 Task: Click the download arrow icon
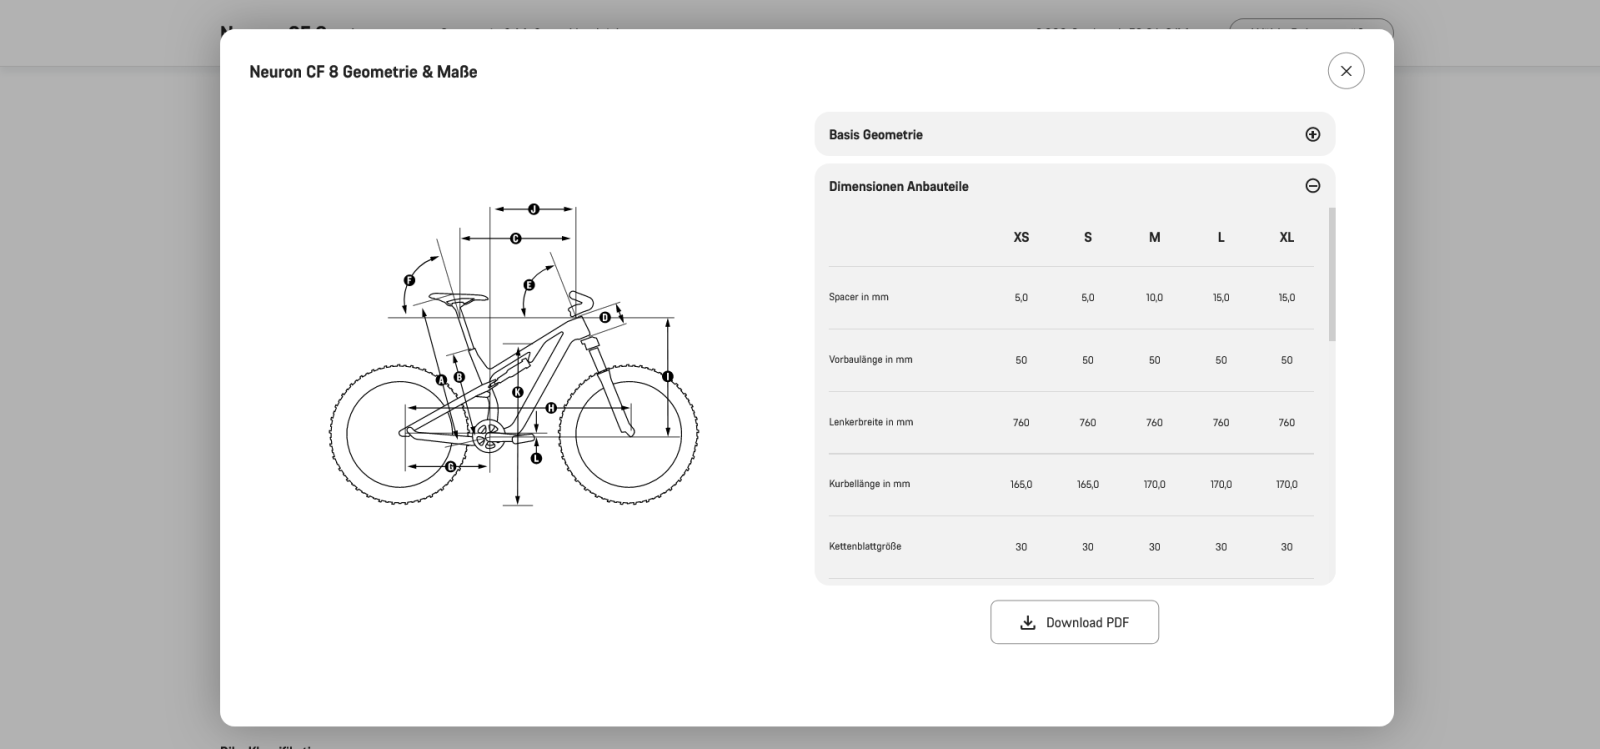click(x=1027, y=622)
